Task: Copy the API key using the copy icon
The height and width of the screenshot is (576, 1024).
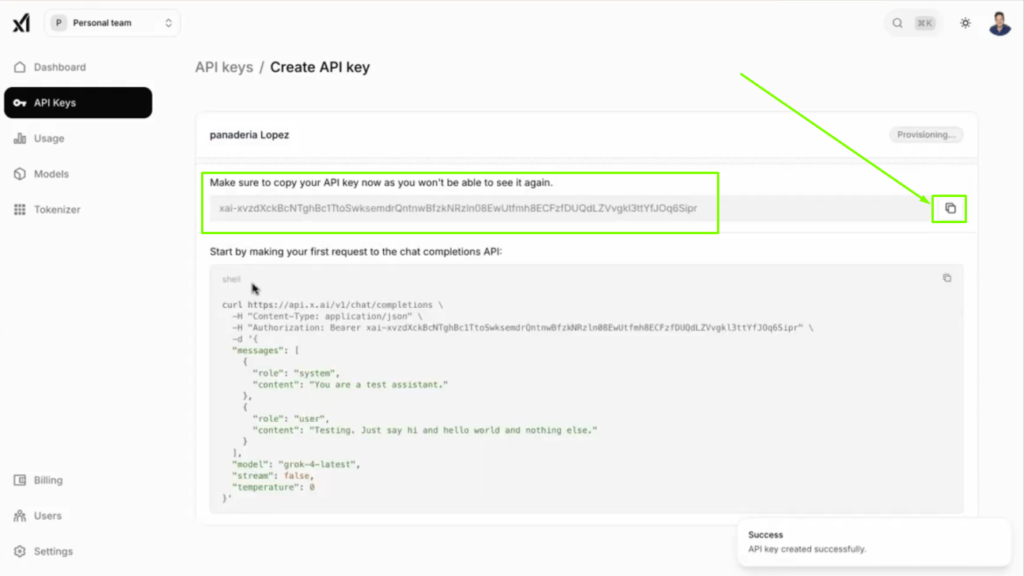Action: click(x=947, y=208)
